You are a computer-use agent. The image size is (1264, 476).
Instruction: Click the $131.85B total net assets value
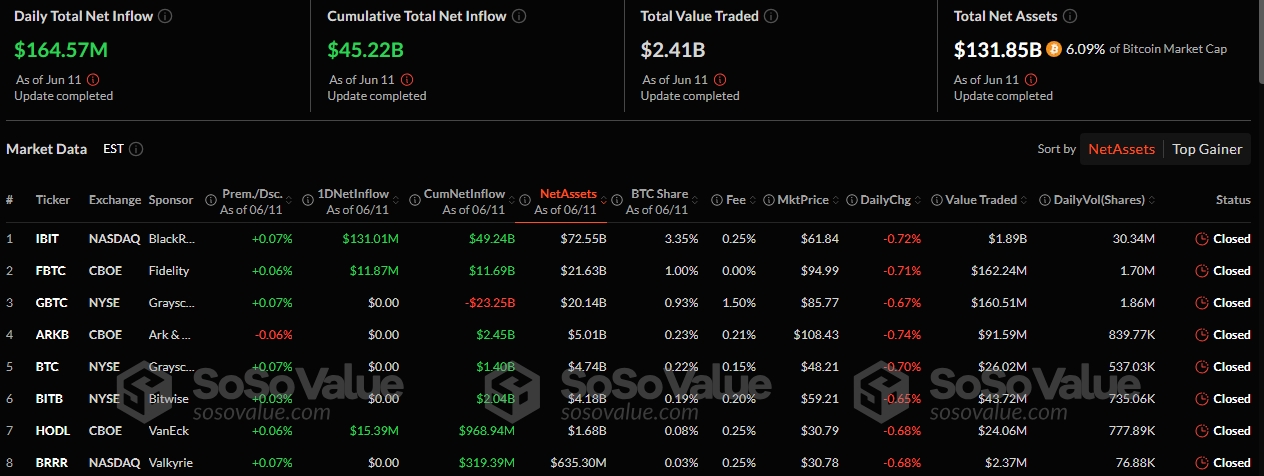998,49
